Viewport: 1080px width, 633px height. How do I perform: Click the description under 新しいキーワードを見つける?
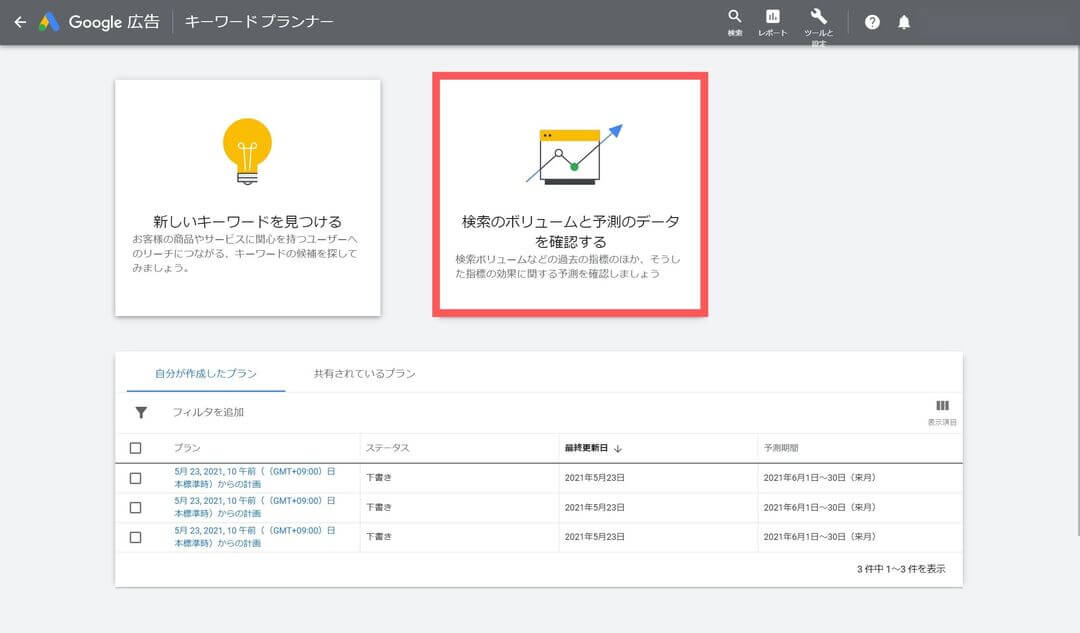[245, 253]
